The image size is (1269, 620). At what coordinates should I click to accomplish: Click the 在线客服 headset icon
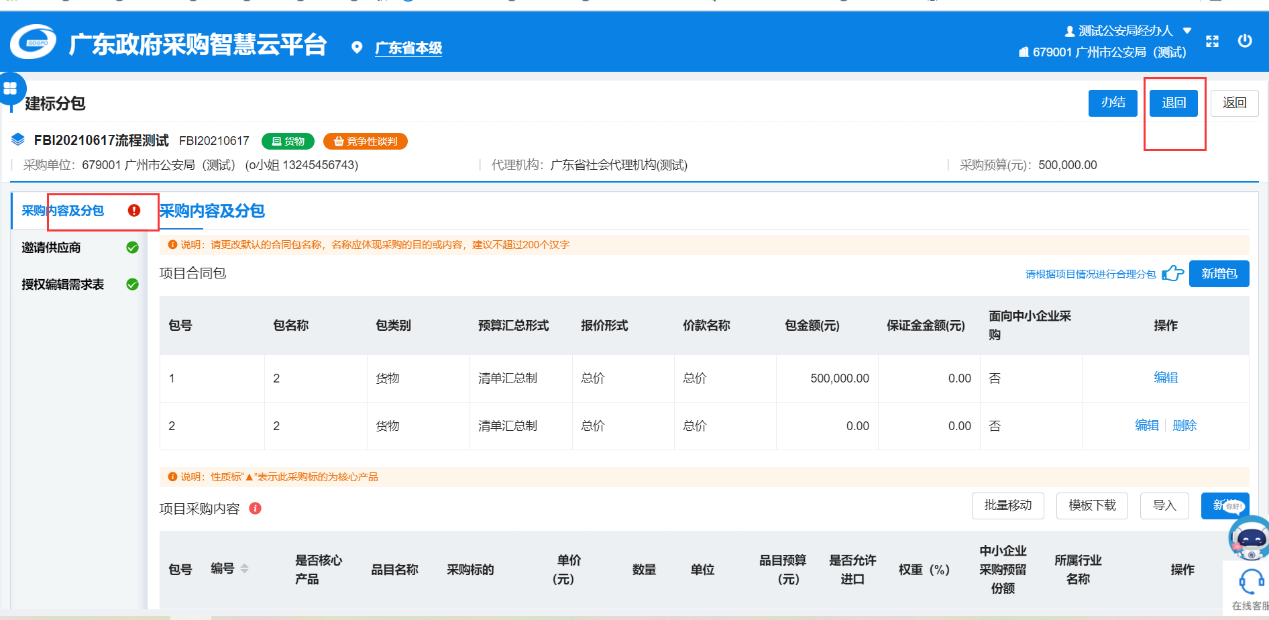[x=1250, y=581]
